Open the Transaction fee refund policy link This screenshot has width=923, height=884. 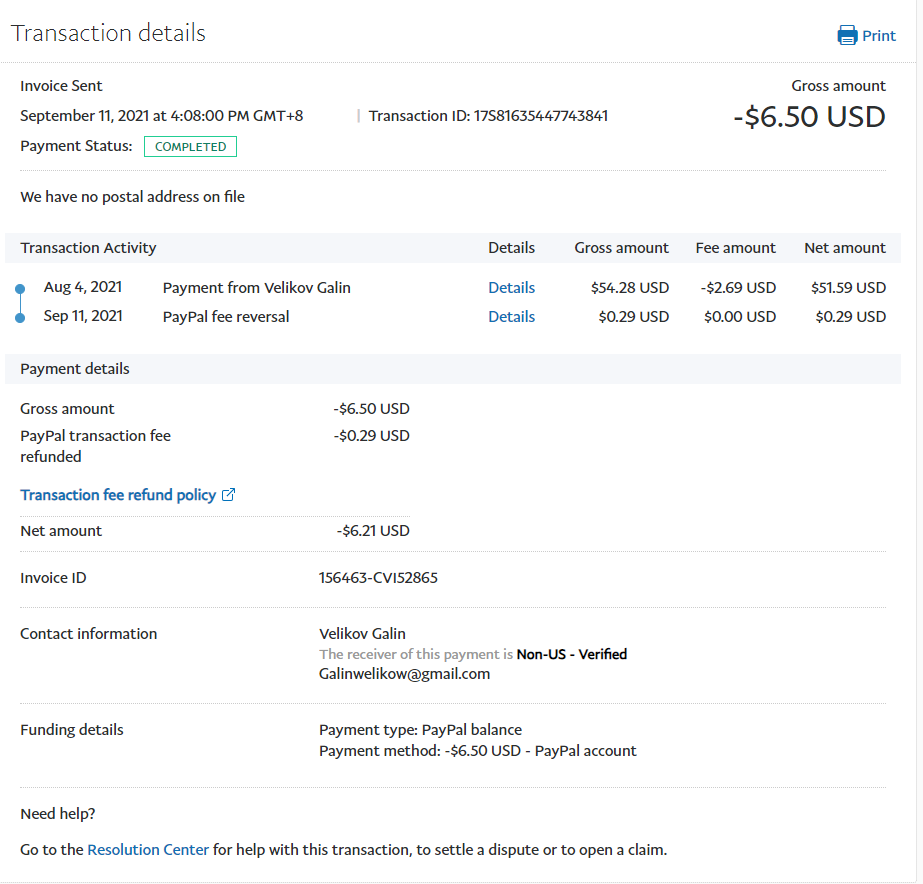point(118,495)
